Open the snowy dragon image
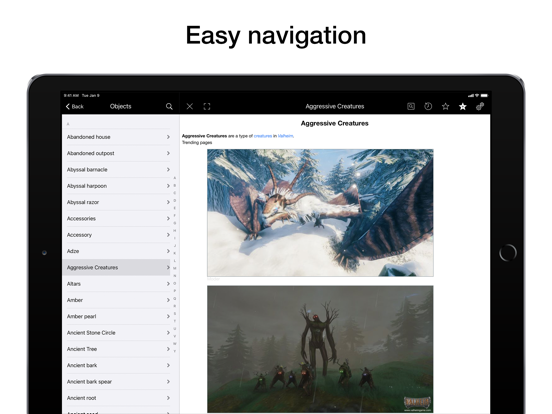552x414 pixels. tap(320, 213)
